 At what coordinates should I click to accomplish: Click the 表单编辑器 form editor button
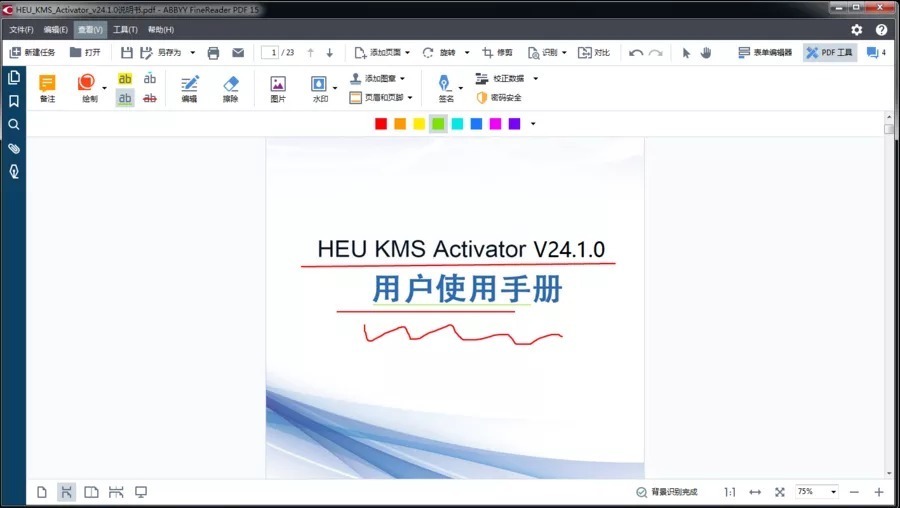click(766, 53)
